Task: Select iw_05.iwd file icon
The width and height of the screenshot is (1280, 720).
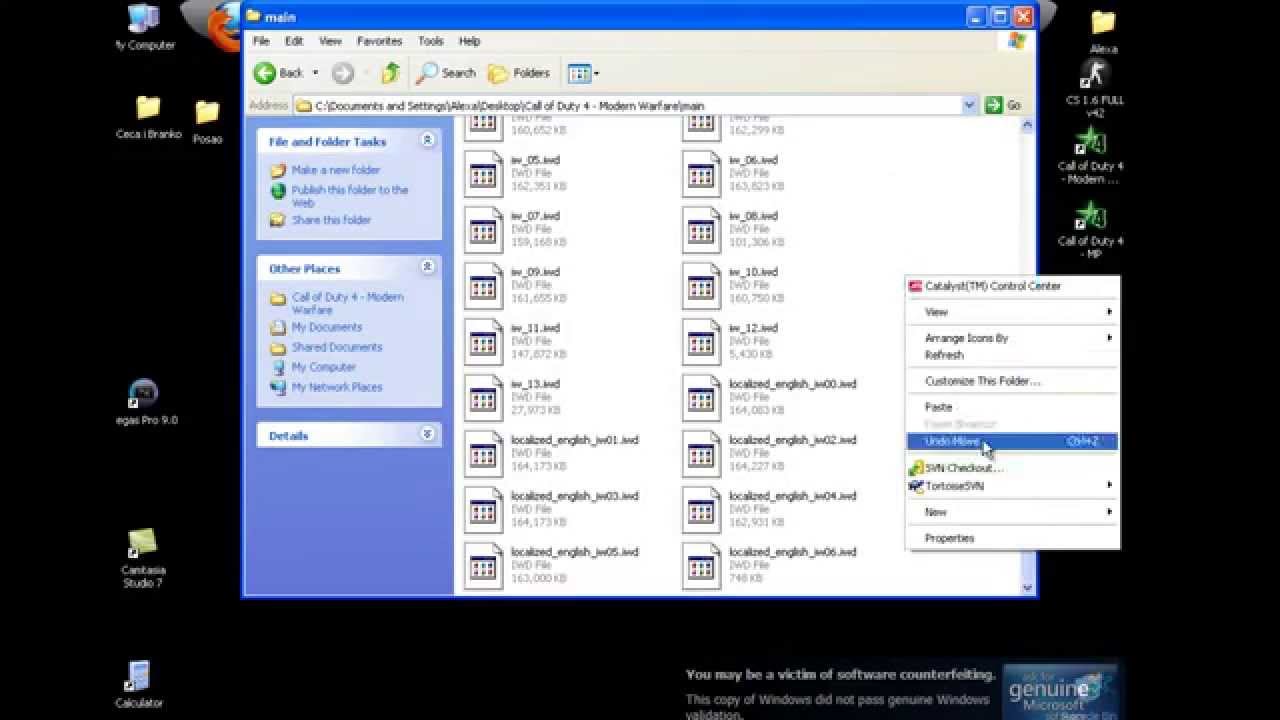Action: click(x=483, y=174)
